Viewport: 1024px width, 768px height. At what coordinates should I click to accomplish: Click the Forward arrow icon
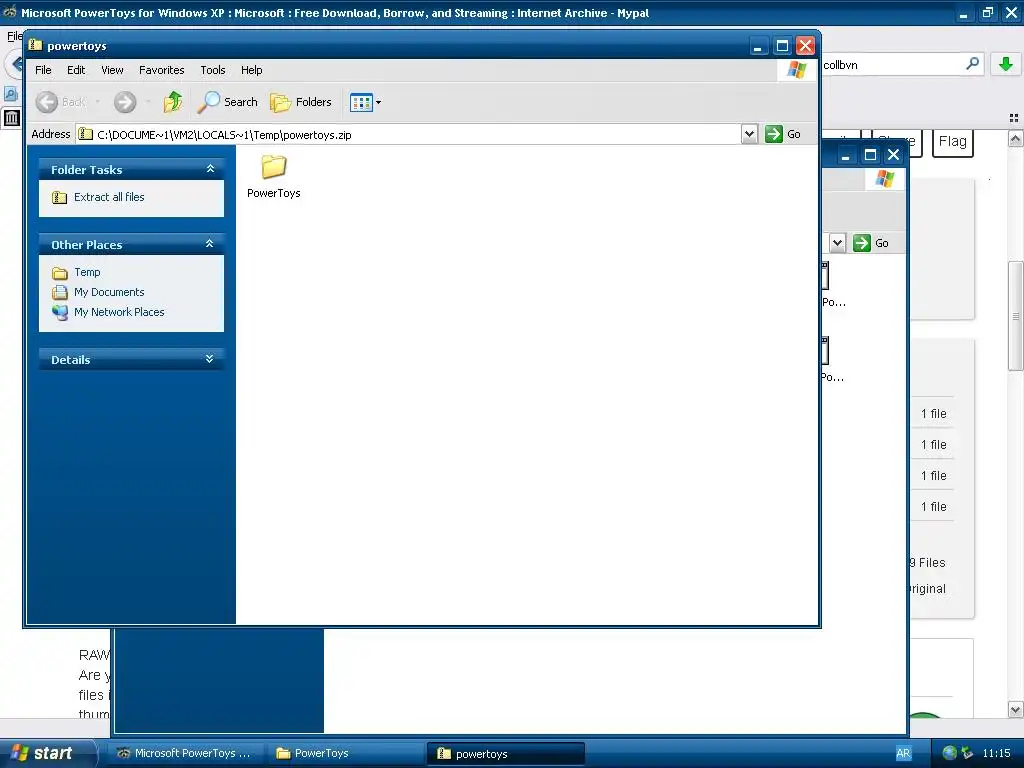[x=125, y=102]
